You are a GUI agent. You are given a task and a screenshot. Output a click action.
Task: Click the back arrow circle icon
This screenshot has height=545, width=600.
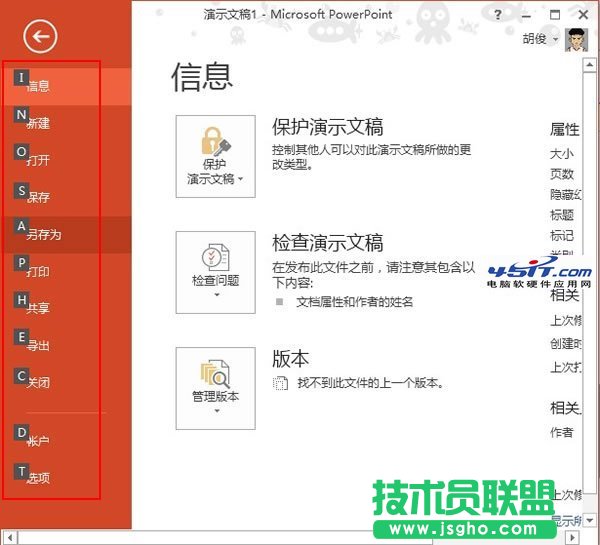tap(41, 37)
